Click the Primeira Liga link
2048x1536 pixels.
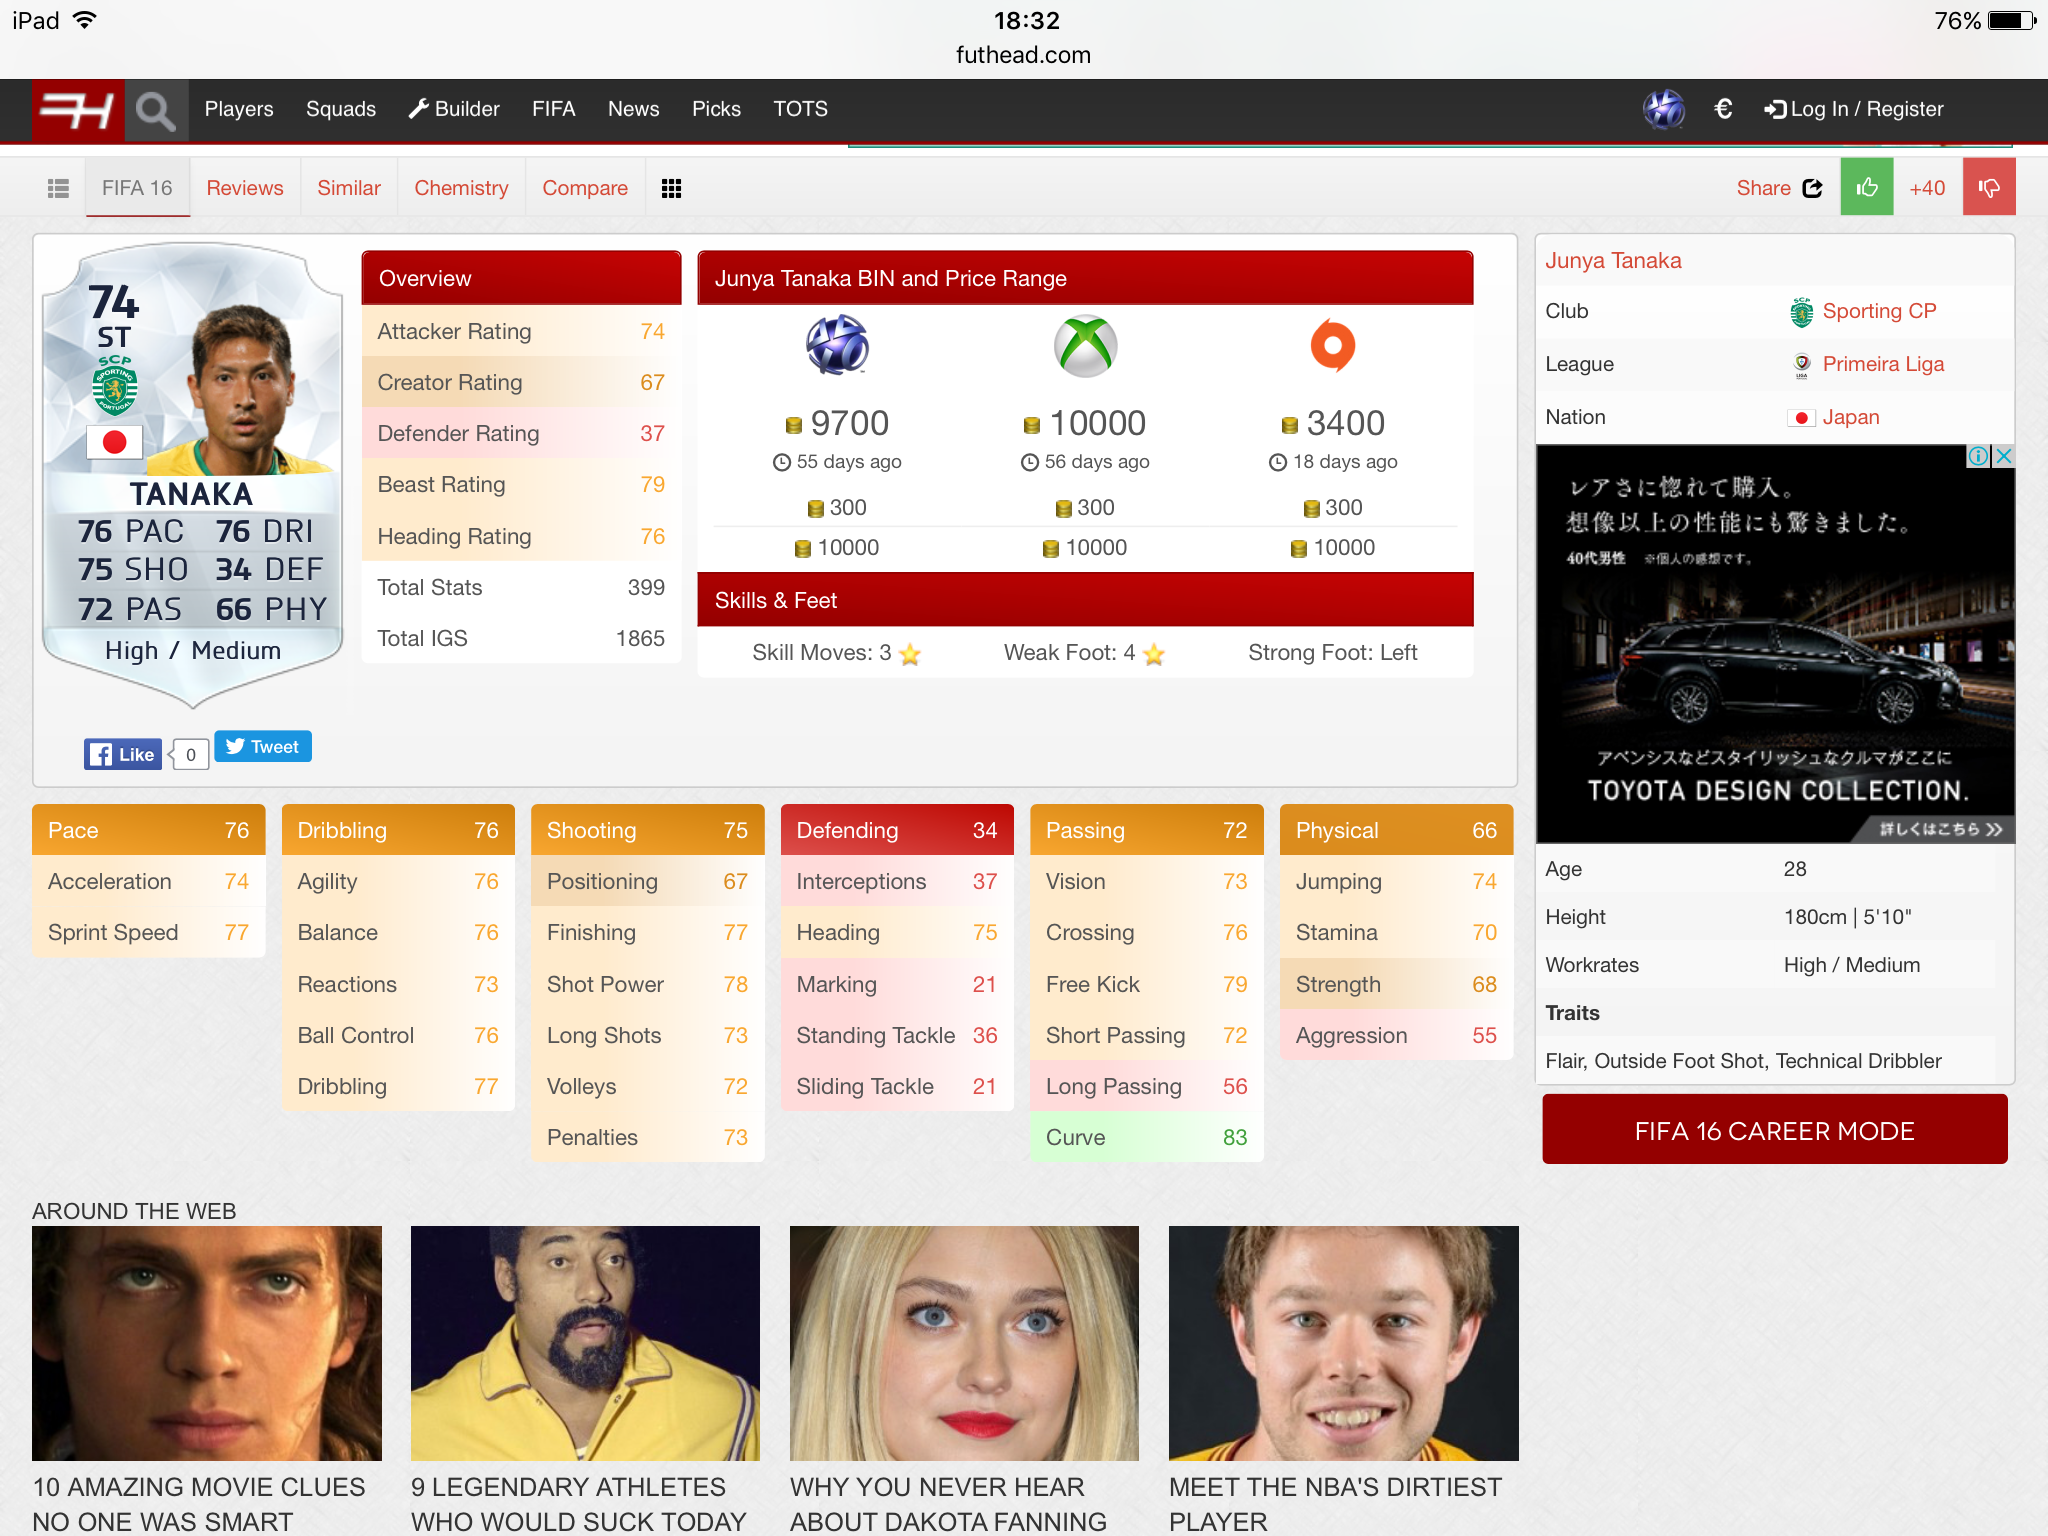tap(1883, 364)
